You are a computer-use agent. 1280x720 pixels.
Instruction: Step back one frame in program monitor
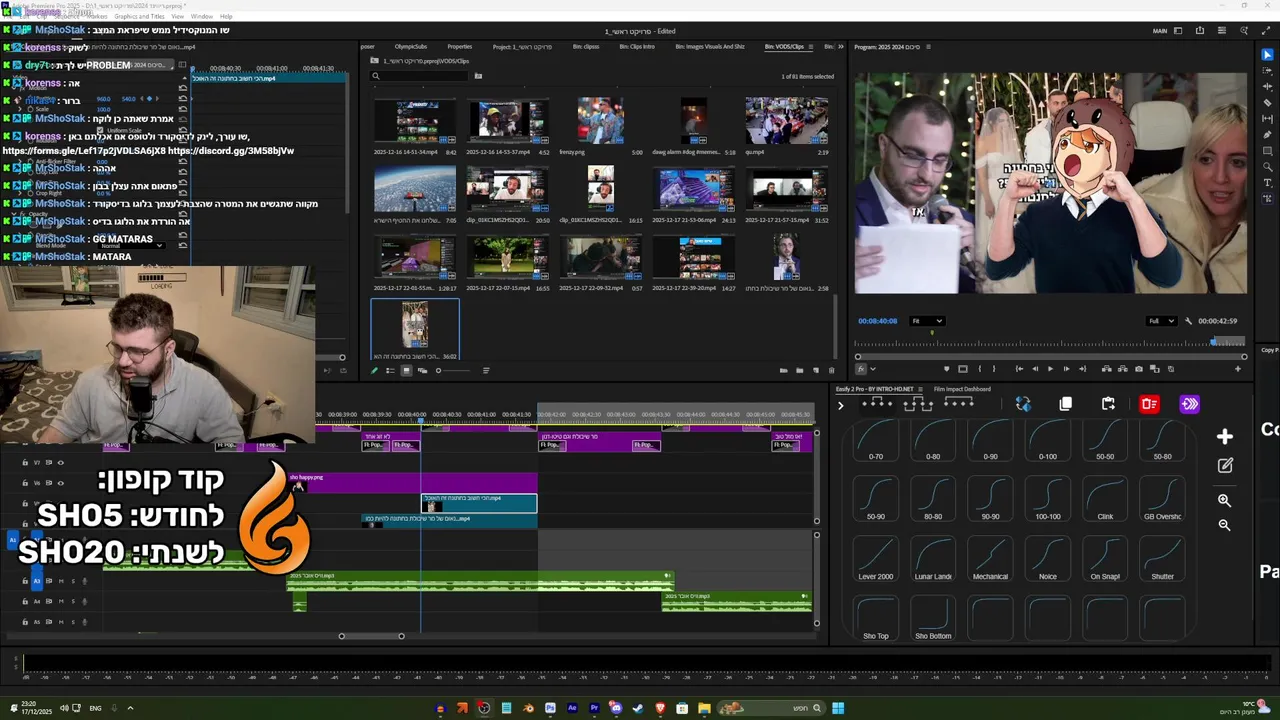click(x=1035, y=369)
